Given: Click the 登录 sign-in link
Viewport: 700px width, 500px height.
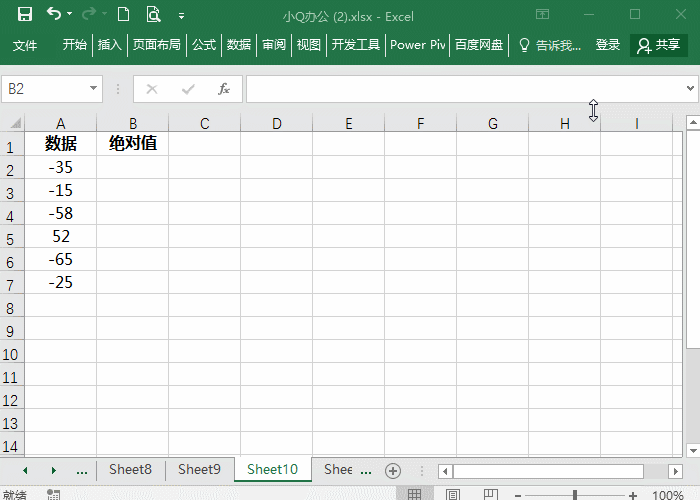Looking at the screenshot, I should pyautogui.click(x=608, y=45).
